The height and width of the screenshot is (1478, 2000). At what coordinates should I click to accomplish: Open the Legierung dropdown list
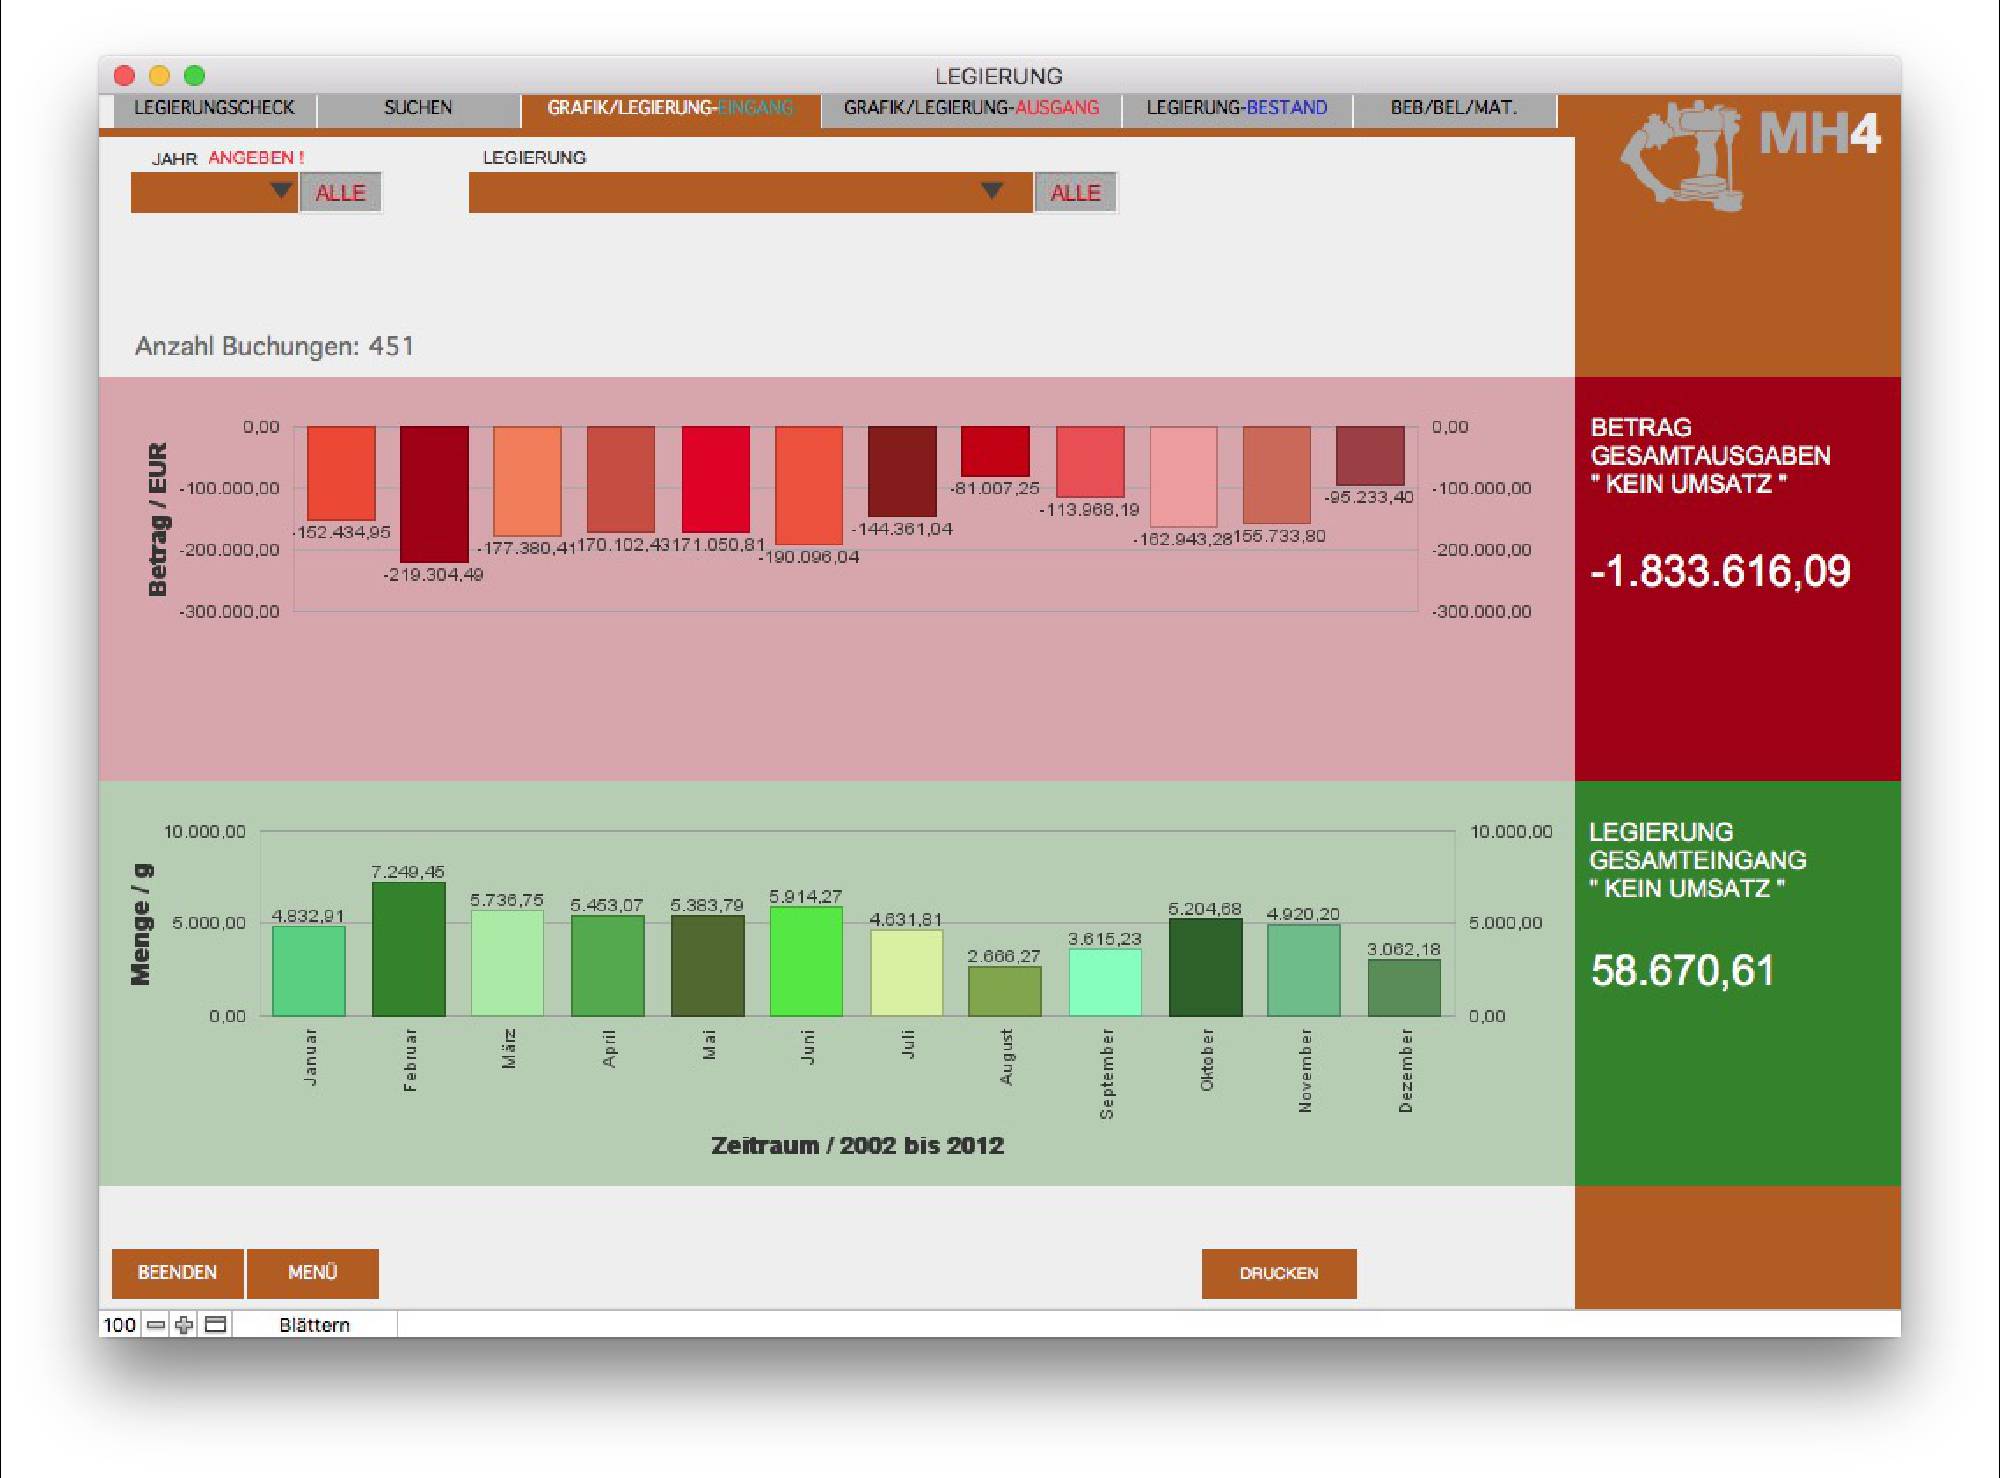coord(990,191)
